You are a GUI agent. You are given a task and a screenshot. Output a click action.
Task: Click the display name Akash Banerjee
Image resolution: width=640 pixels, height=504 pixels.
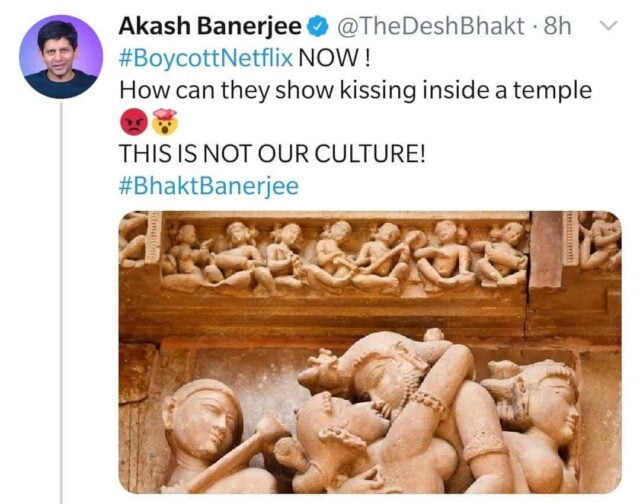pos(210,27)
